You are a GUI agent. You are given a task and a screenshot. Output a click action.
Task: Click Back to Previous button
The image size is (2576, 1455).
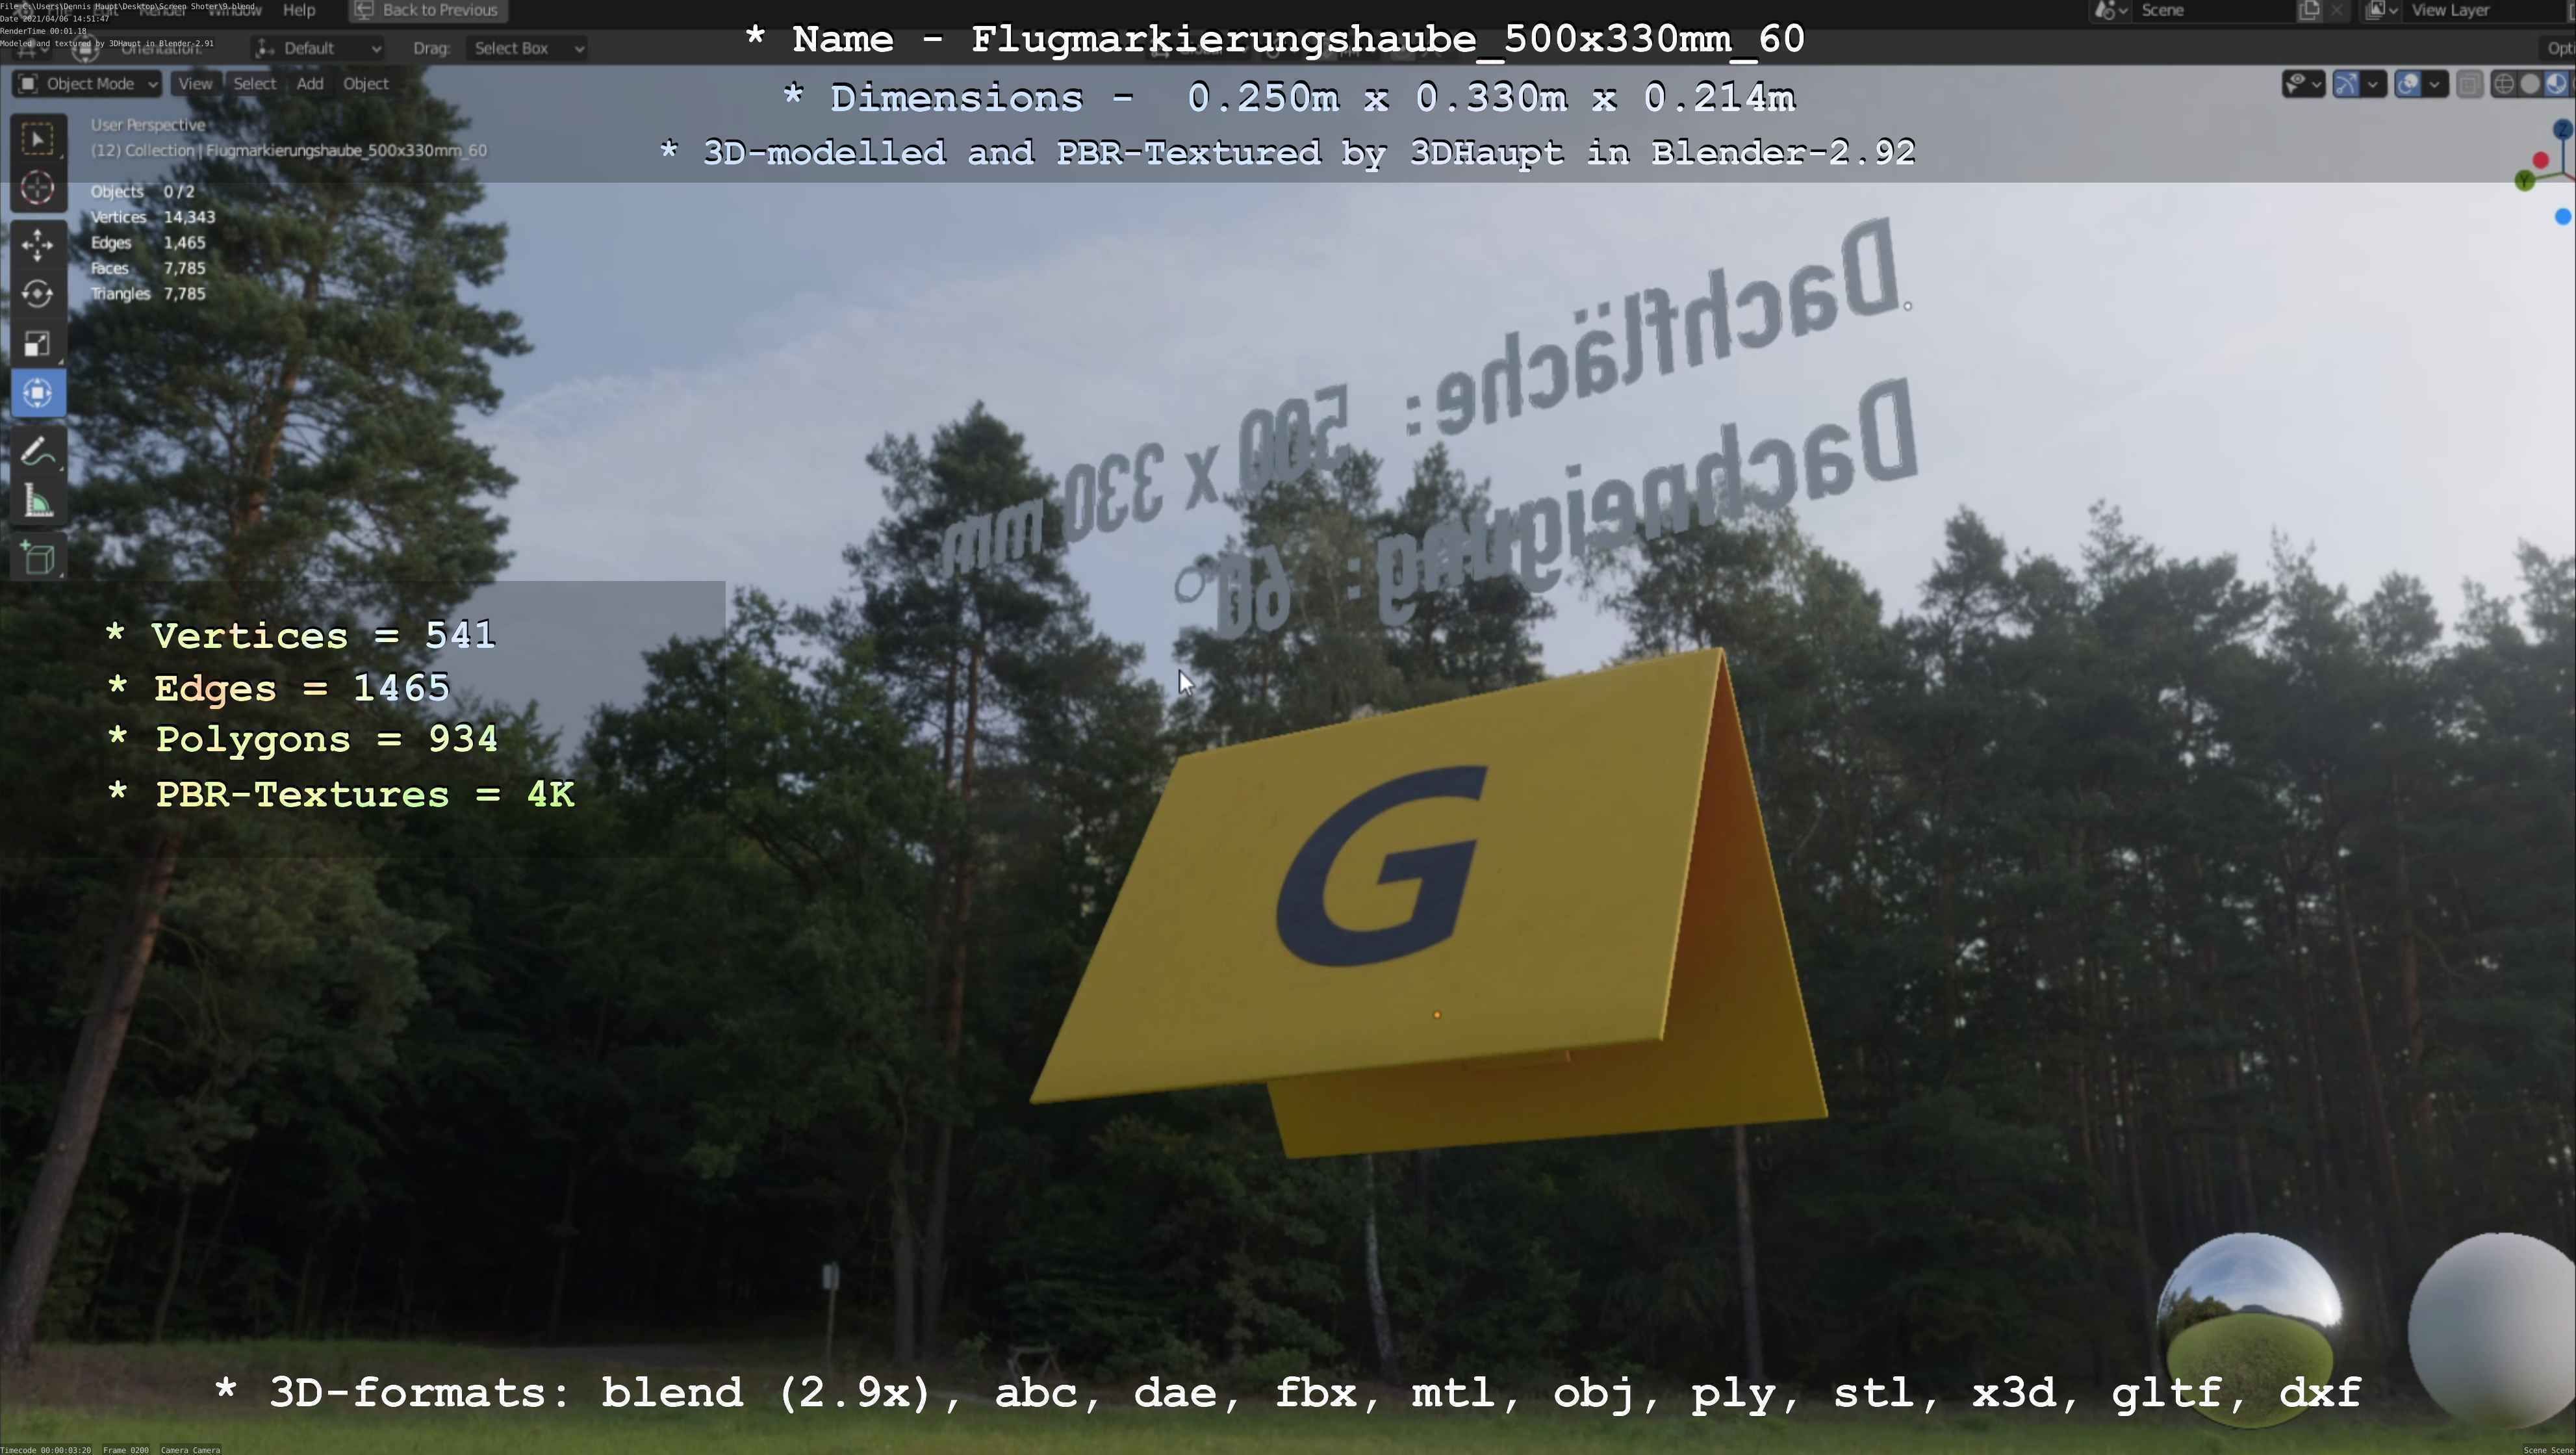(x=428, y=10)
